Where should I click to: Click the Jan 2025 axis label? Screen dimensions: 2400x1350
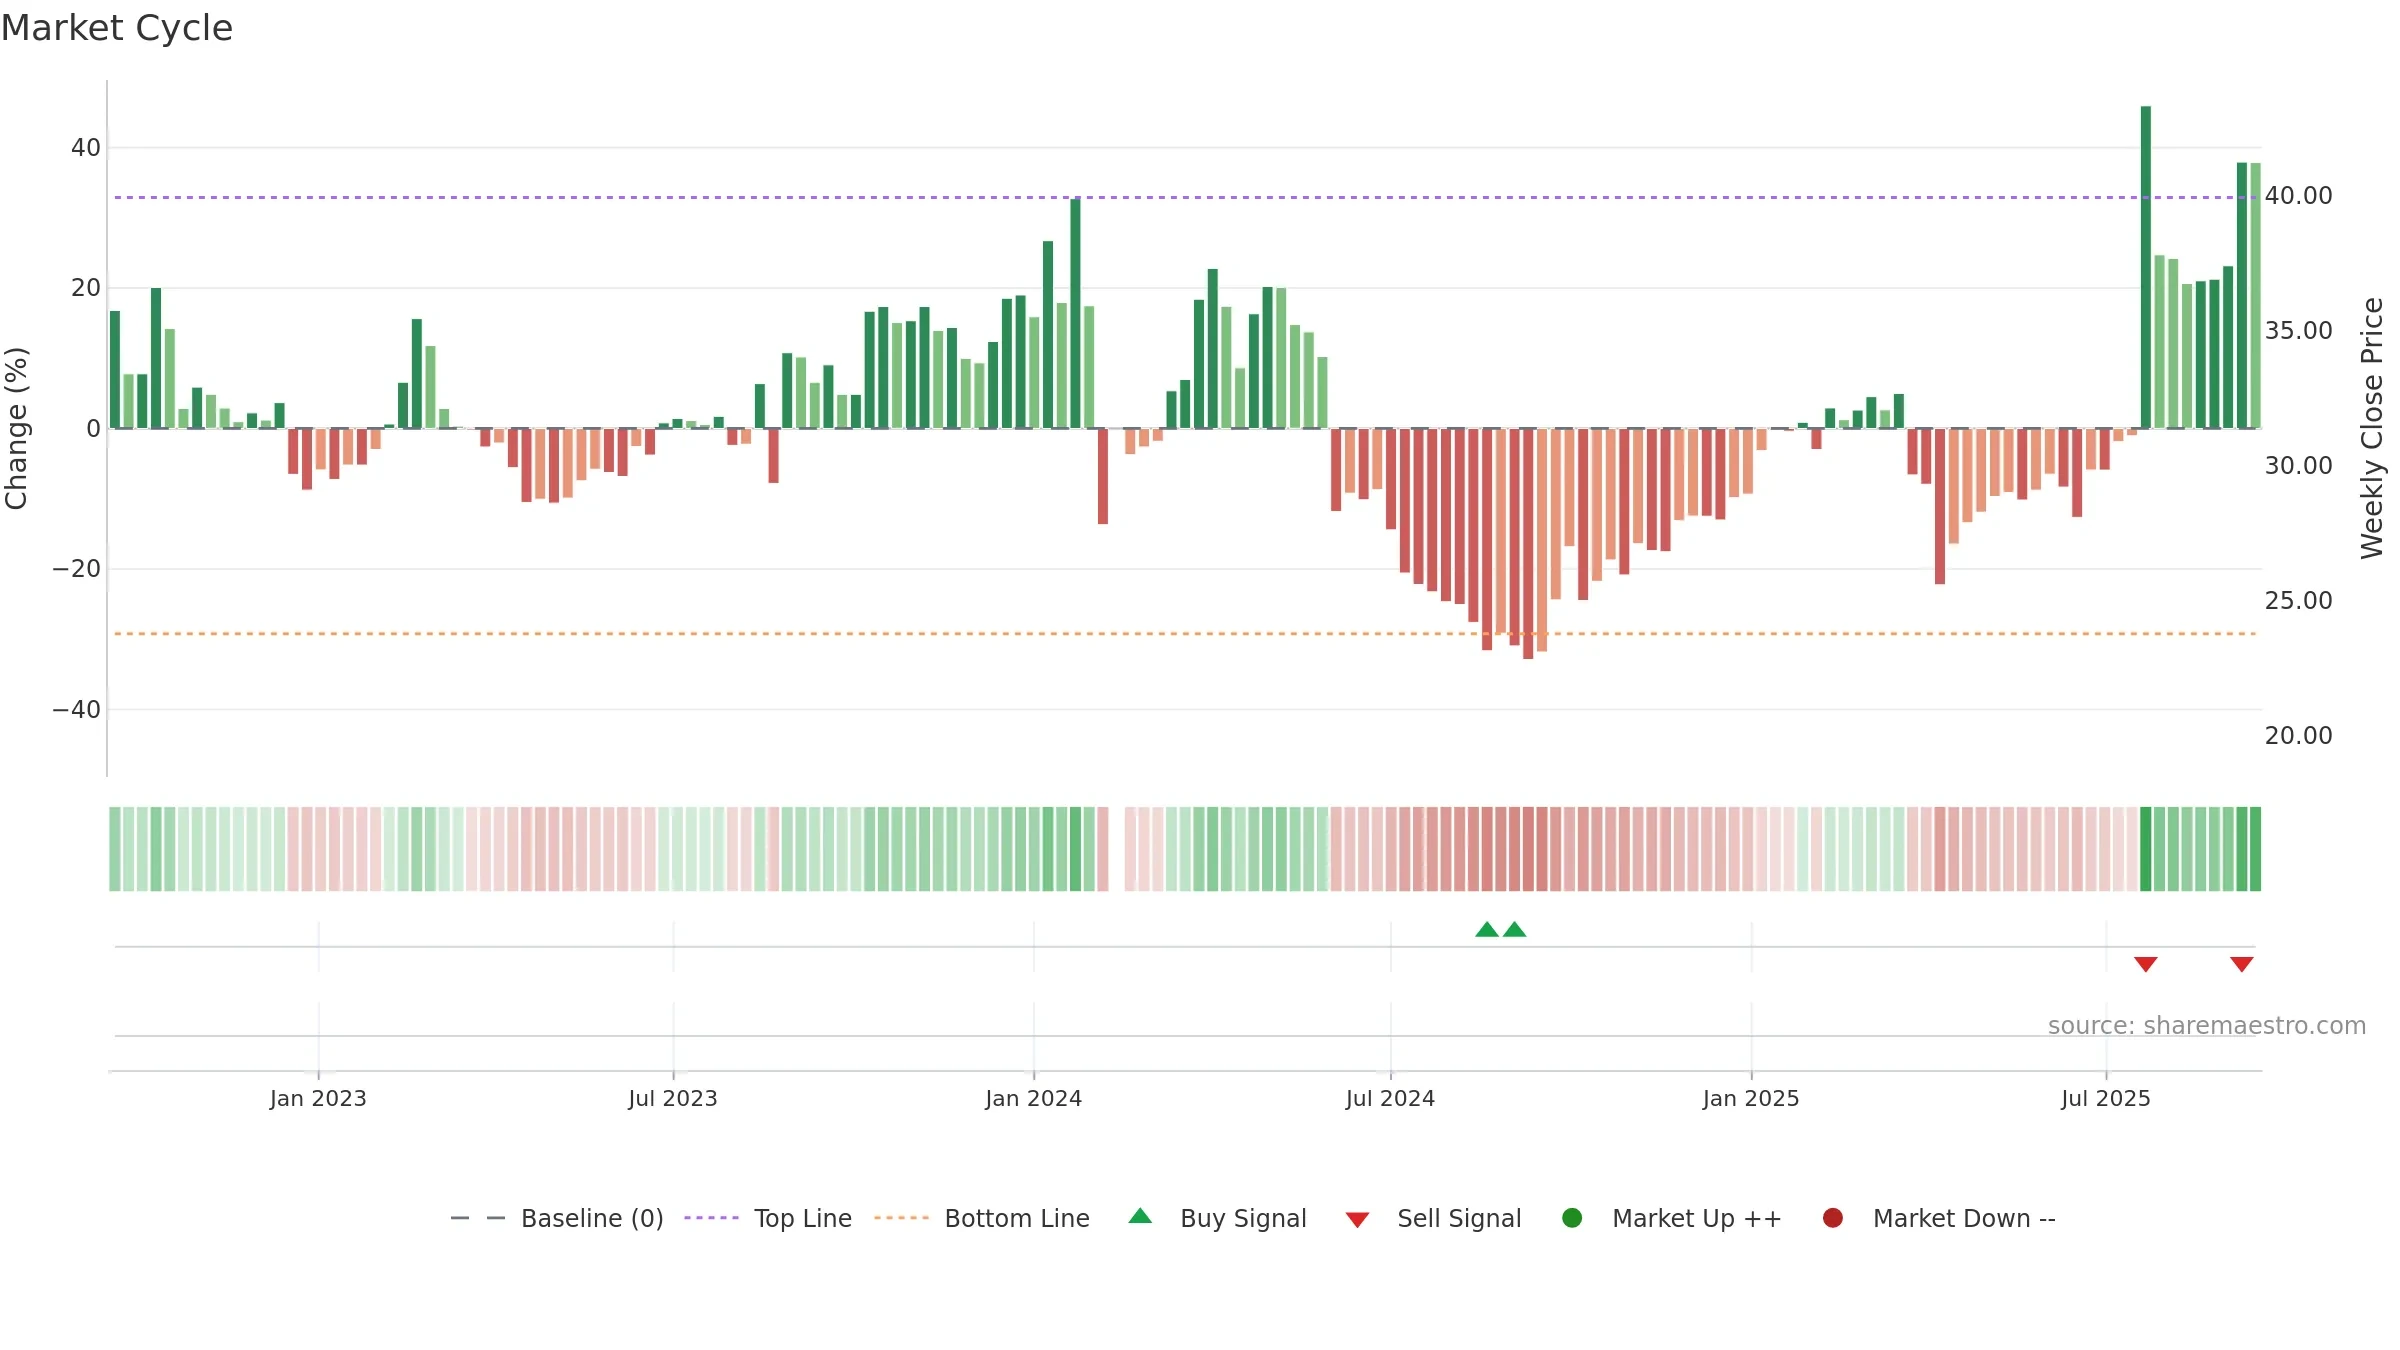[1751, 1098]
